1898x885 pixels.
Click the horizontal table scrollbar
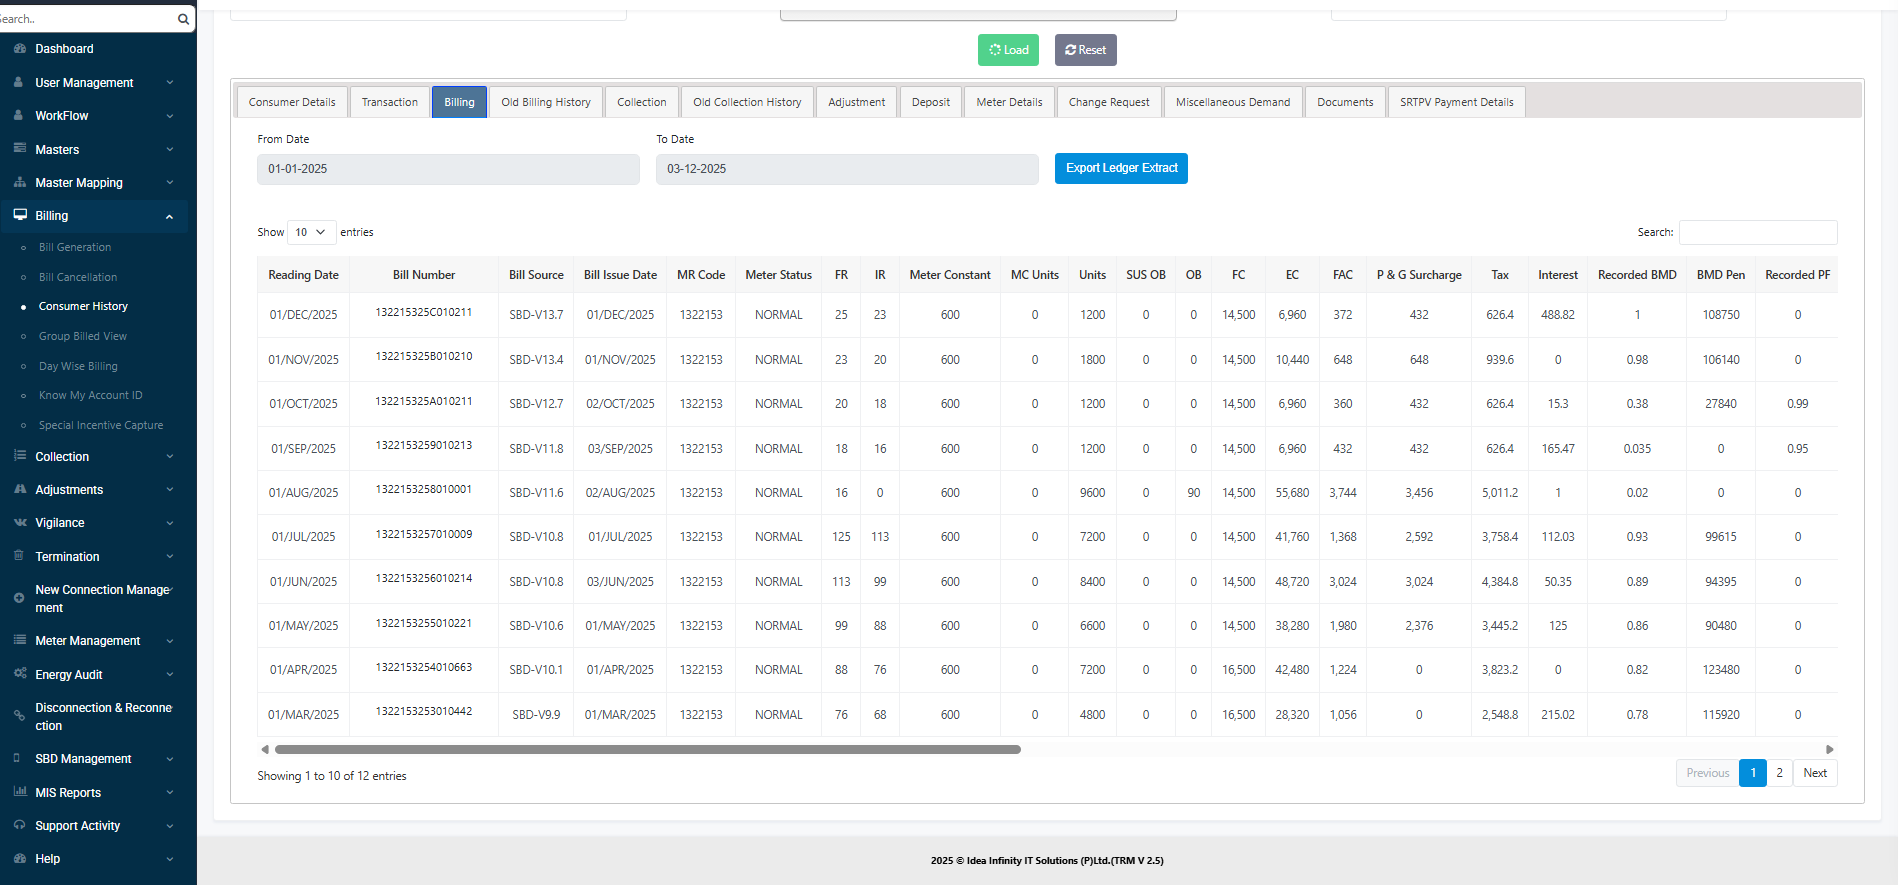647,749
